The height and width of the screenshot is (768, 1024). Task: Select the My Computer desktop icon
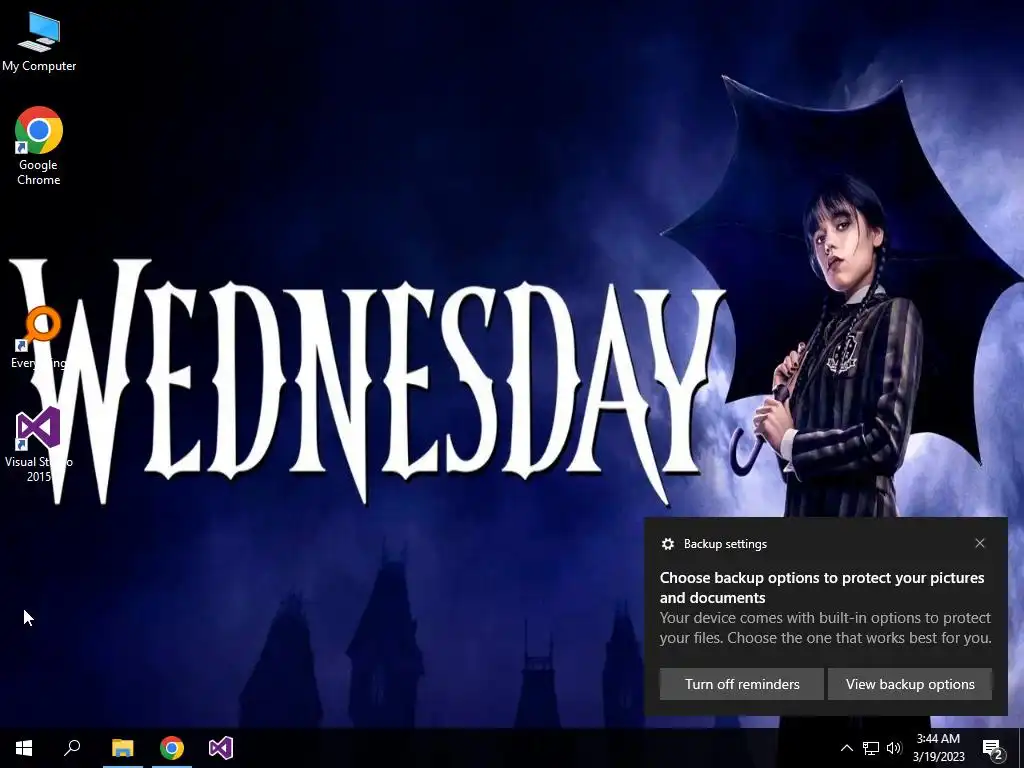[x=39, y=41]
